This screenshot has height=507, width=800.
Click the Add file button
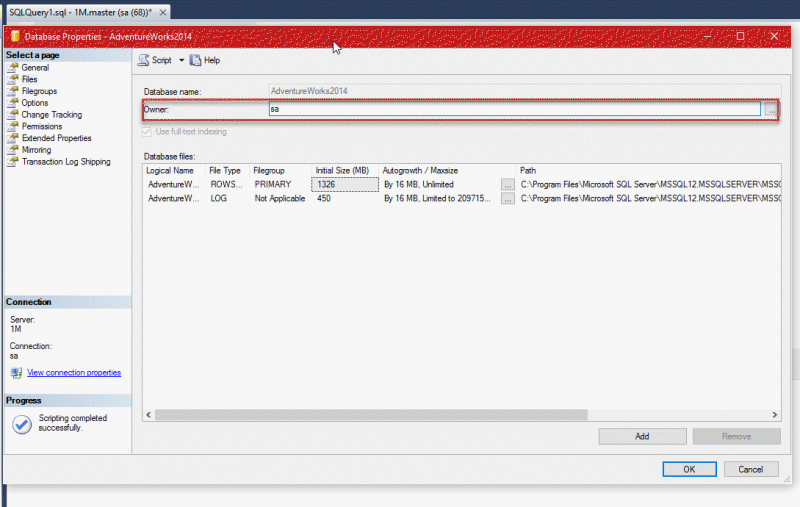(x=642, y=436)
